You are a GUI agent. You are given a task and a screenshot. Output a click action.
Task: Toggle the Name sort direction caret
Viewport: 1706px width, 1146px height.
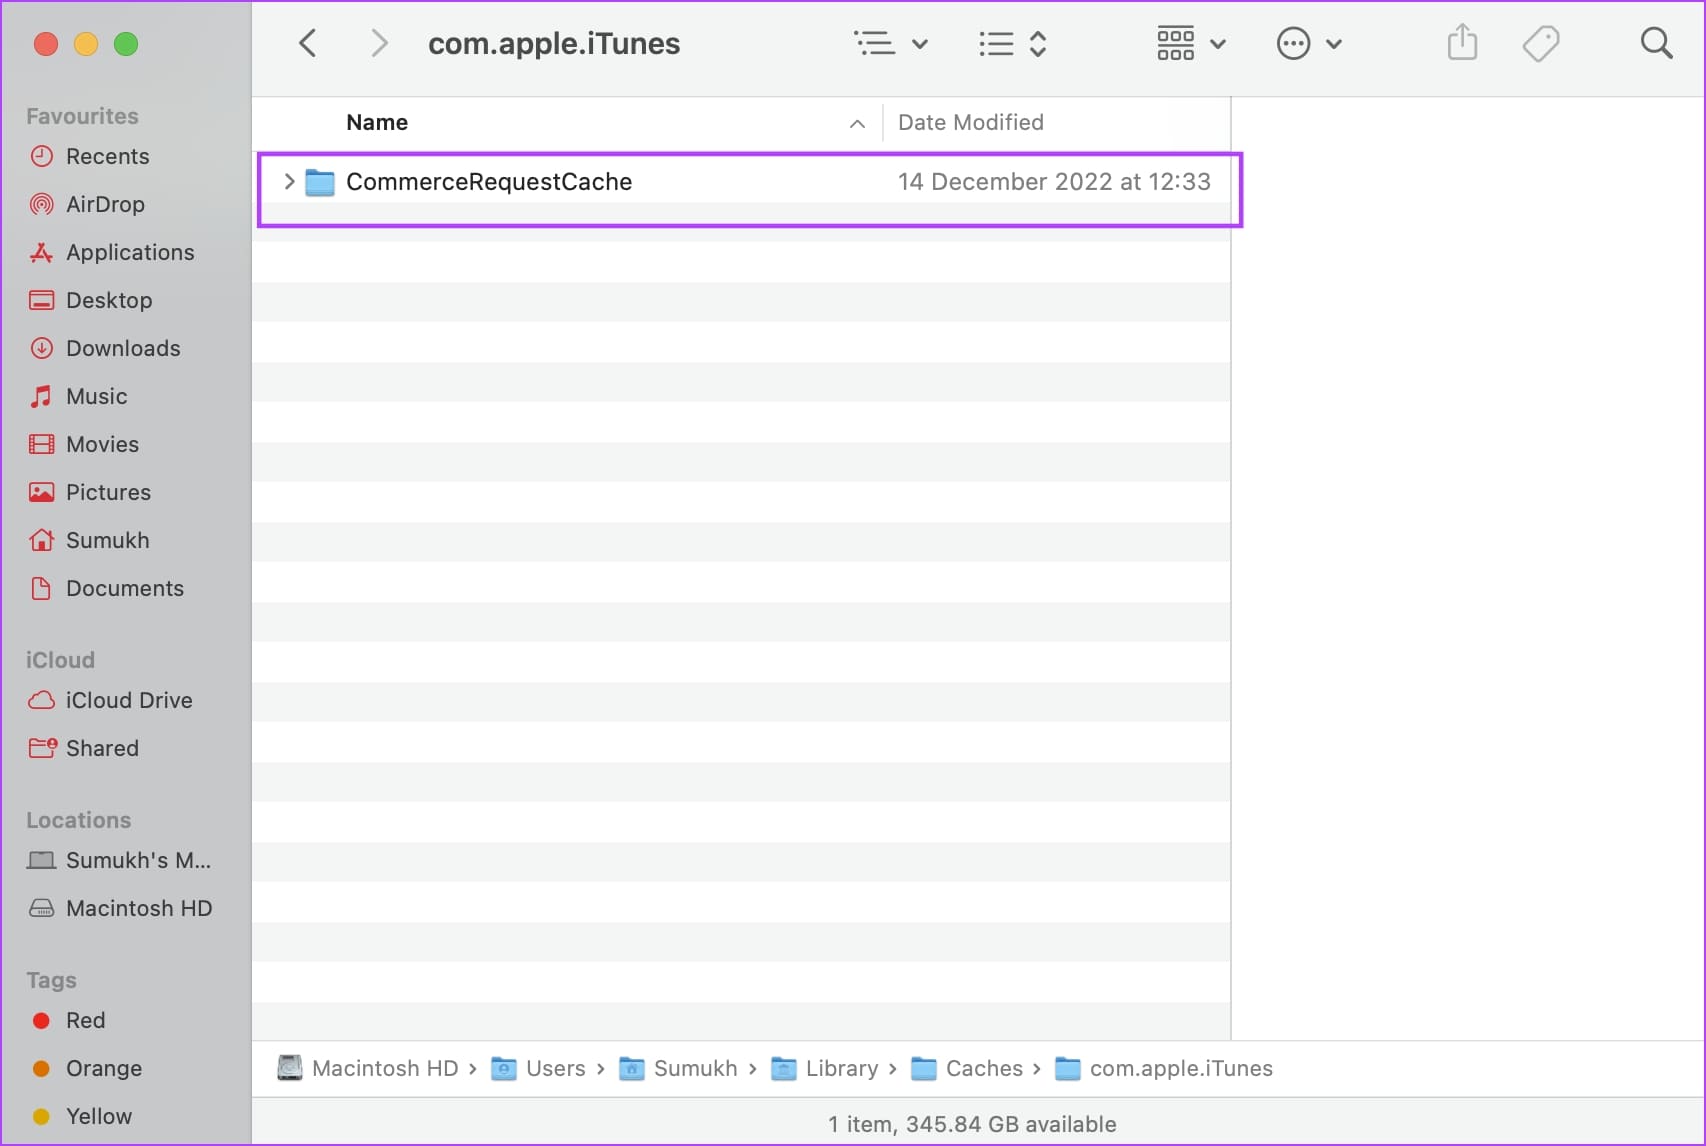coord(857,123)
